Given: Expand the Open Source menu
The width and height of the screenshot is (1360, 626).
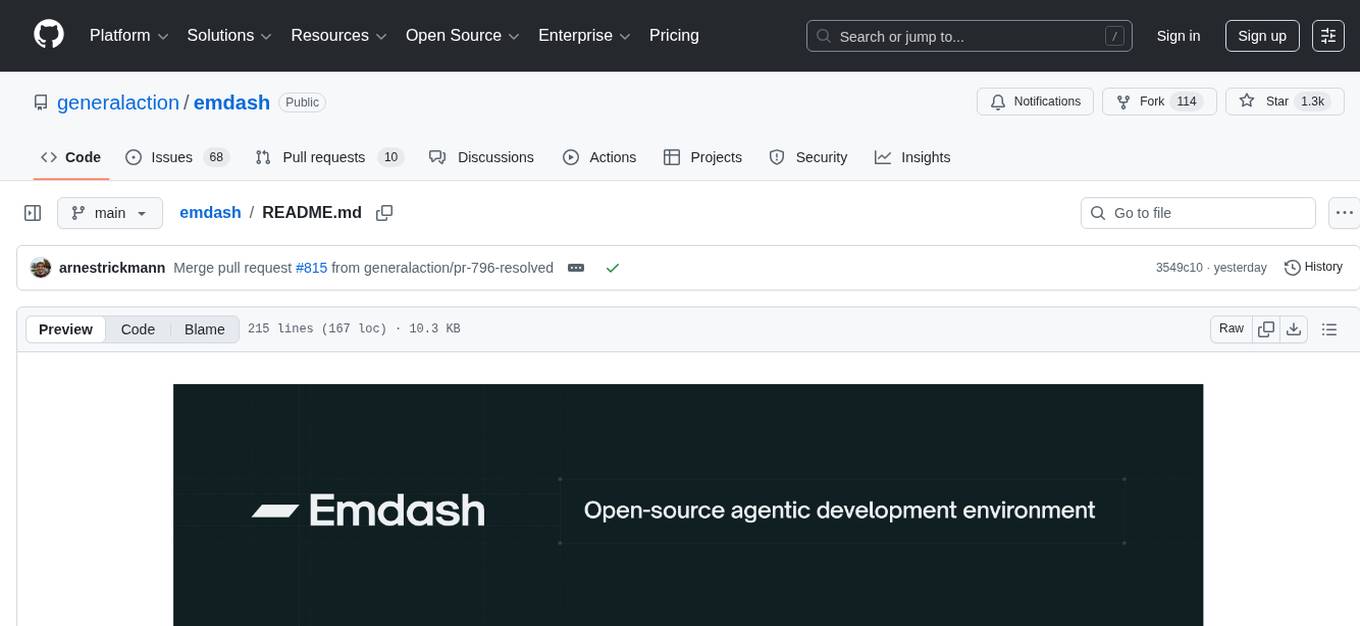Looking at the screenshot, I should (462, 35).
